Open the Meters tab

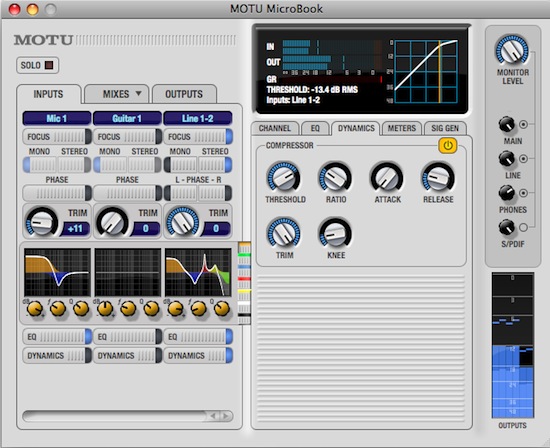(402, 128)
